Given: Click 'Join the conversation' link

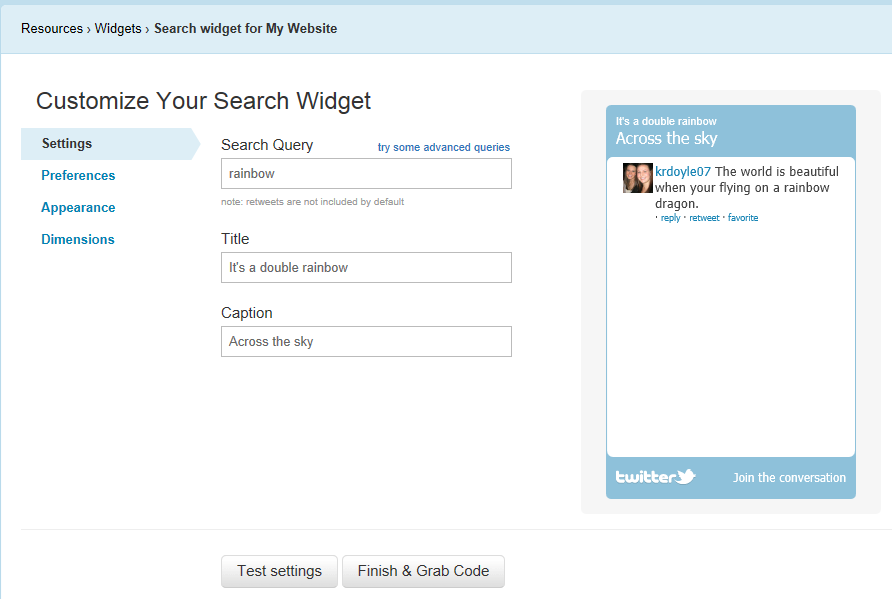Looking at the screenshot, I should (789, 478).
